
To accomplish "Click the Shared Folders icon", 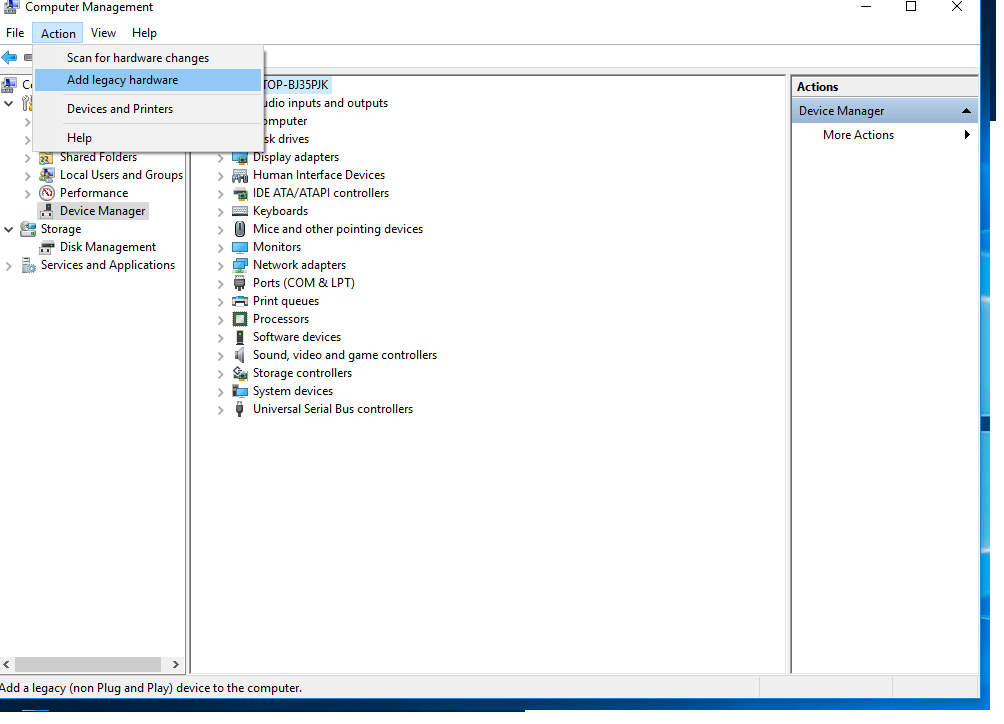I will coord(46,157).
